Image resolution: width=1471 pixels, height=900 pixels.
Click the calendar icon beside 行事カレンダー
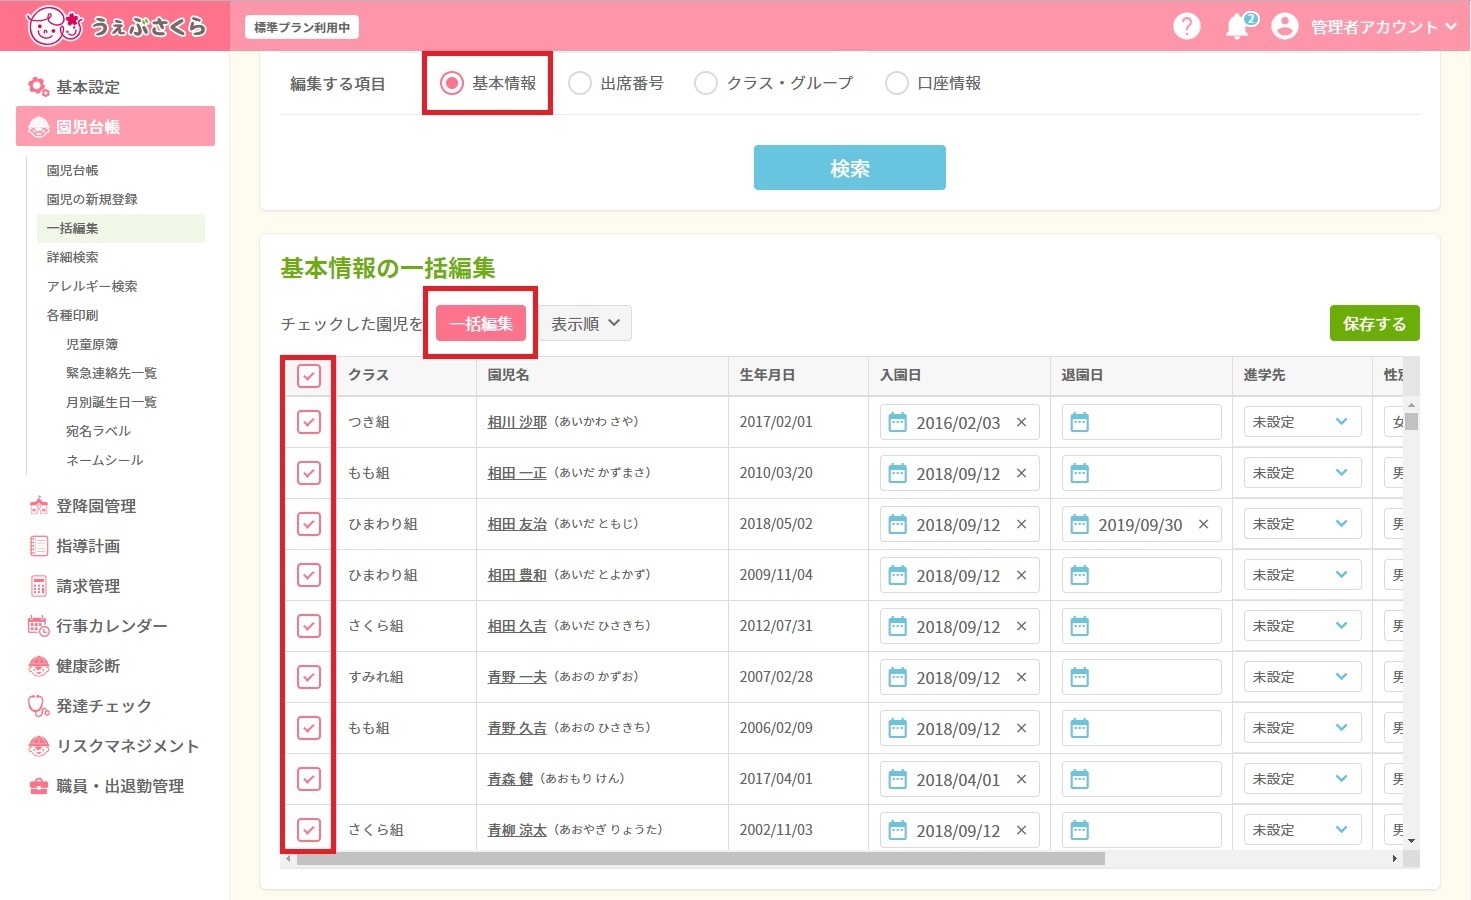click(x=38, y=626)
